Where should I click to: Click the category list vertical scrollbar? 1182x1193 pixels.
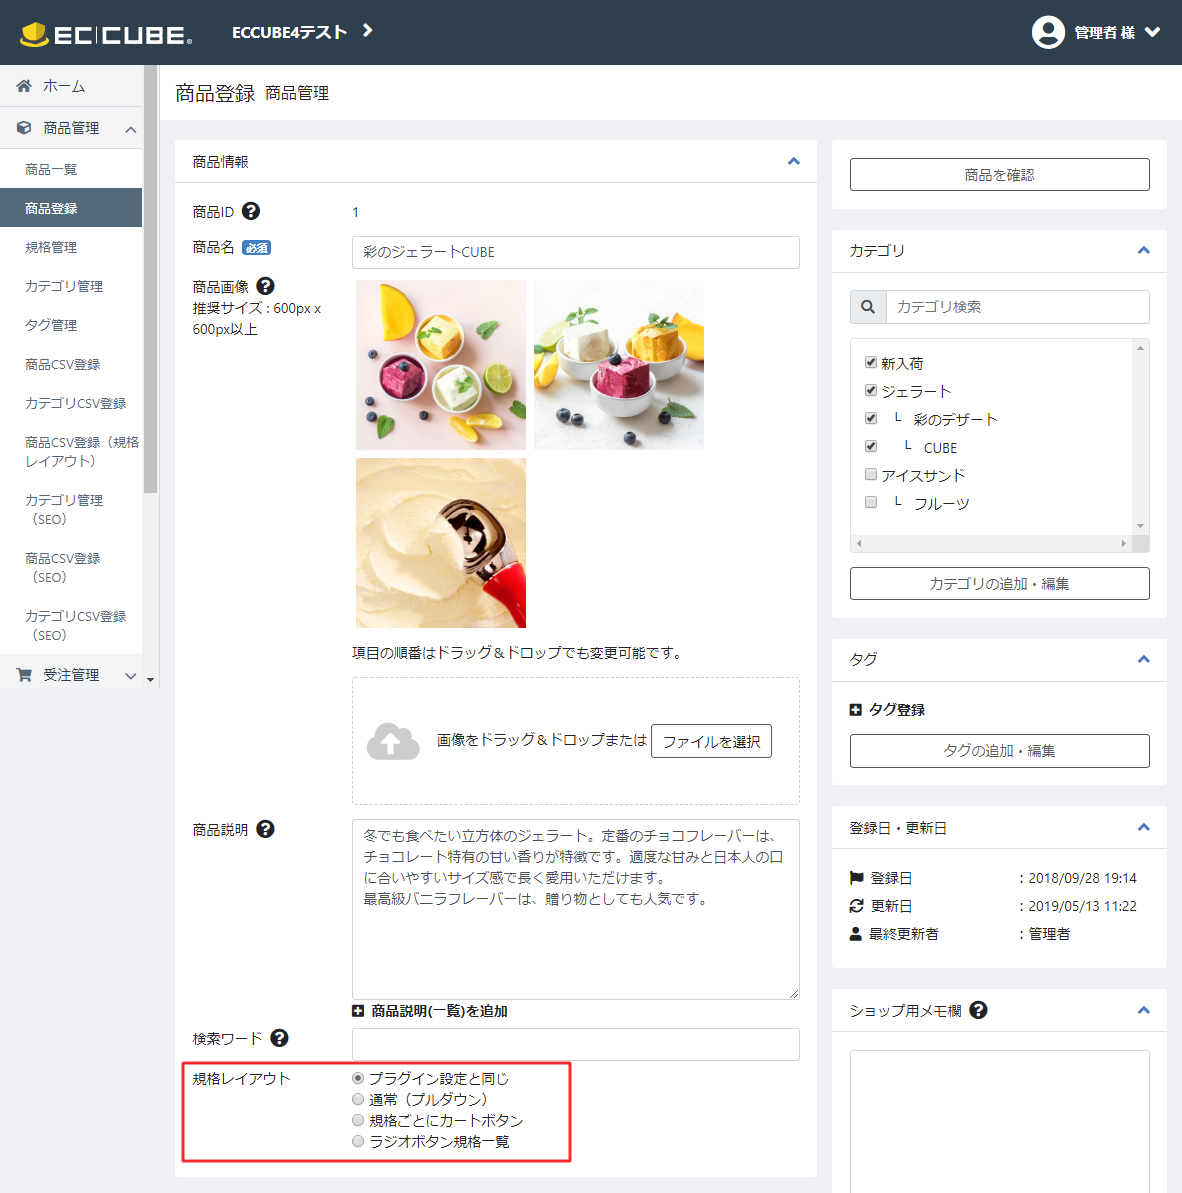[x=1140, y=437]
